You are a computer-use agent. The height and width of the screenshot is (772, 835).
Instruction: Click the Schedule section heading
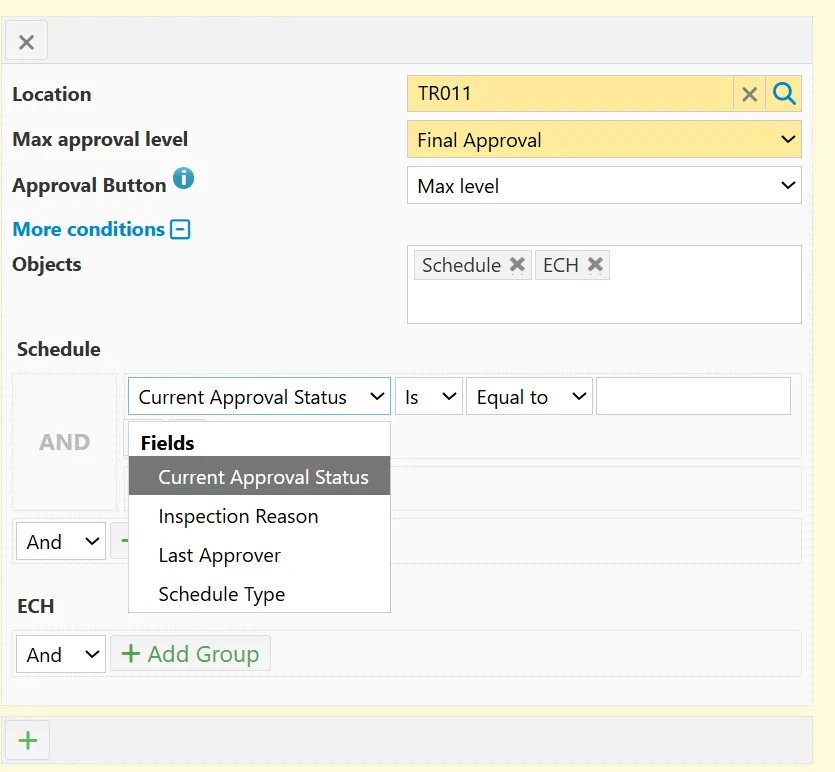point(59,349)
